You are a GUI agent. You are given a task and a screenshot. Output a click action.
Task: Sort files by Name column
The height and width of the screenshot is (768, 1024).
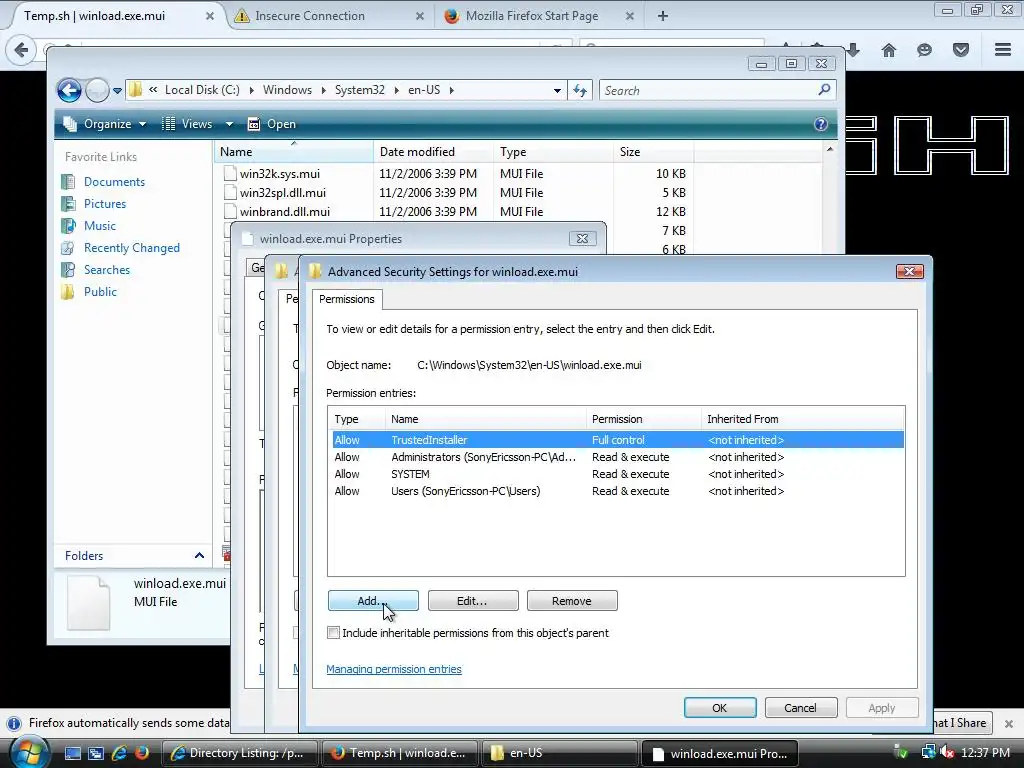click(294, 152)
